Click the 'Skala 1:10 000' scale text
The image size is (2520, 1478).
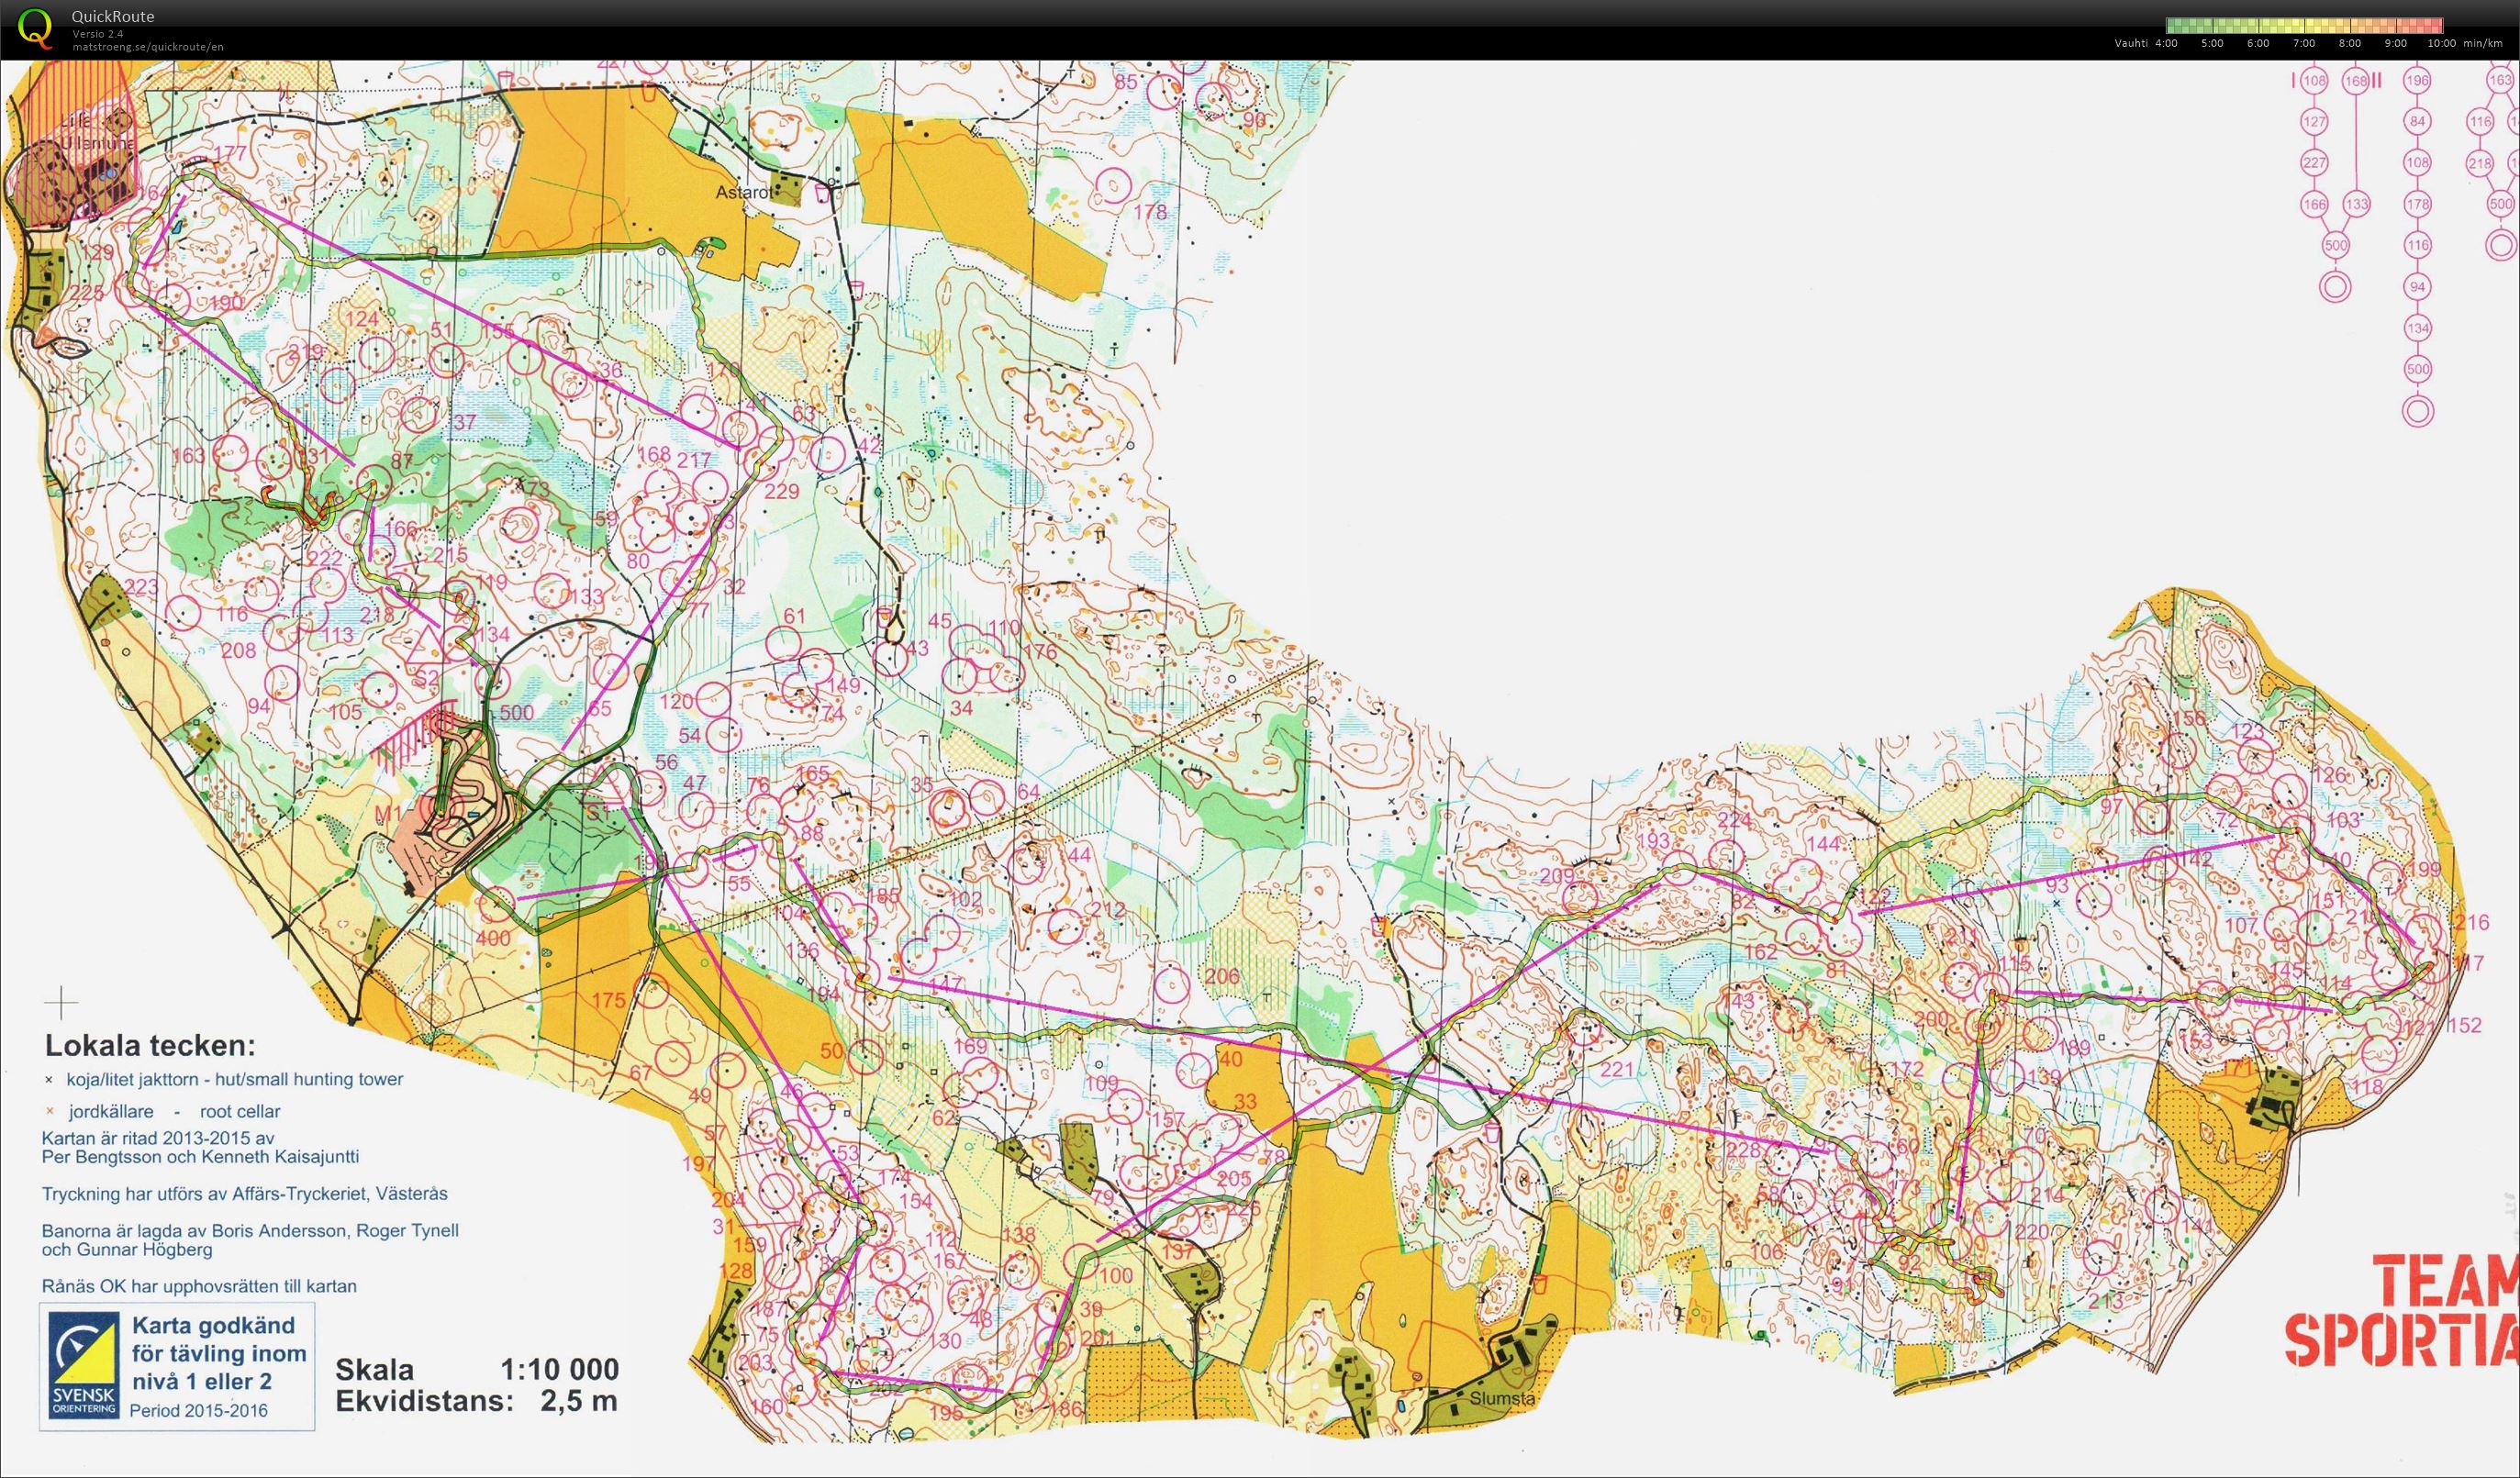477,1369
